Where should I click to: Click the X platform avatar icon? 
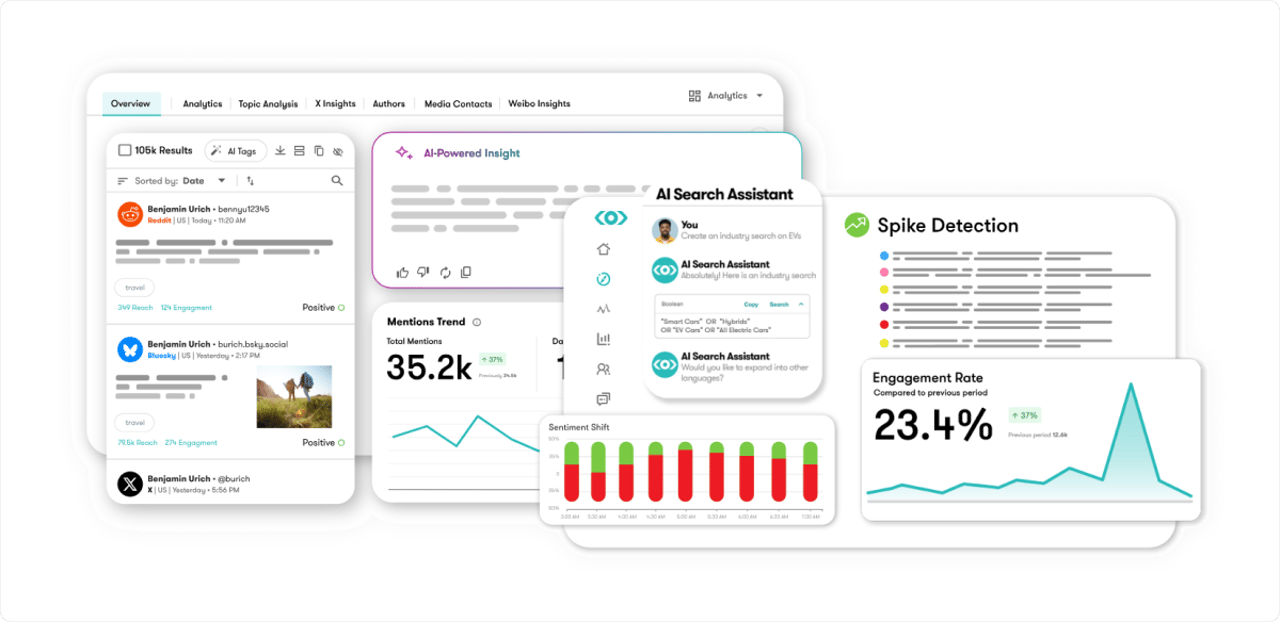(x=130, y=484)
